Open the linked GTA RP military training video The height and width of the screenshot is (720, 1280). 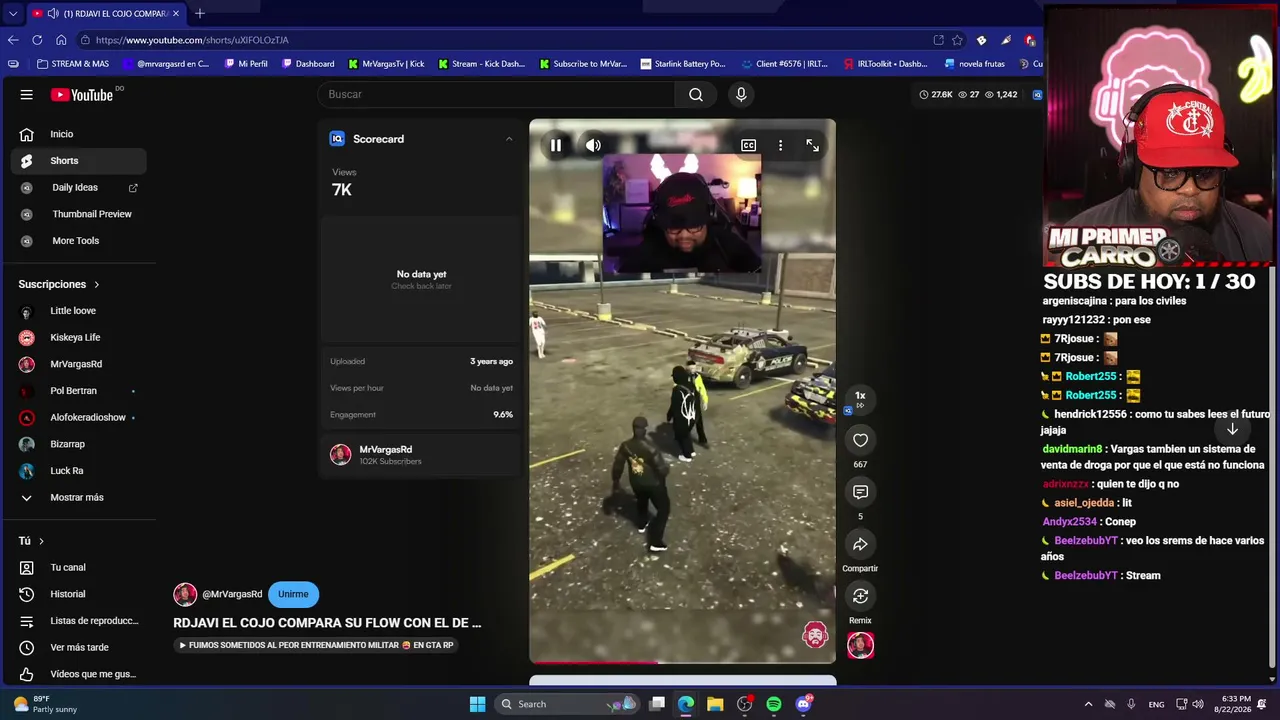click(316, 645)
